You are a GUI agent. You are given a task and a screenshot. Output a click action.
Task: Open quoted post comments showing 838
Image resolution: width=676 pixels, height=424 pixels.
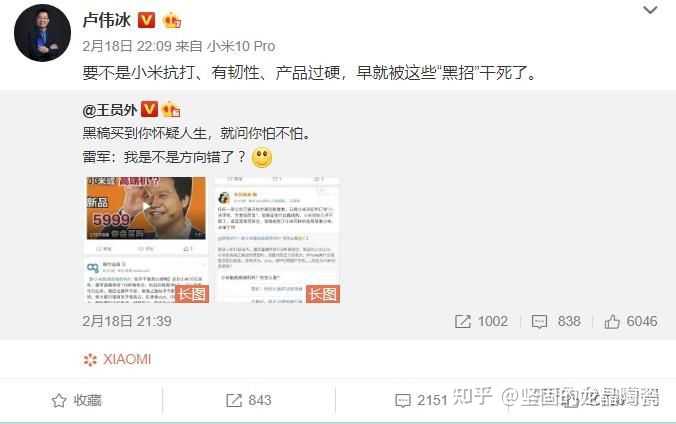click(556, 321)
